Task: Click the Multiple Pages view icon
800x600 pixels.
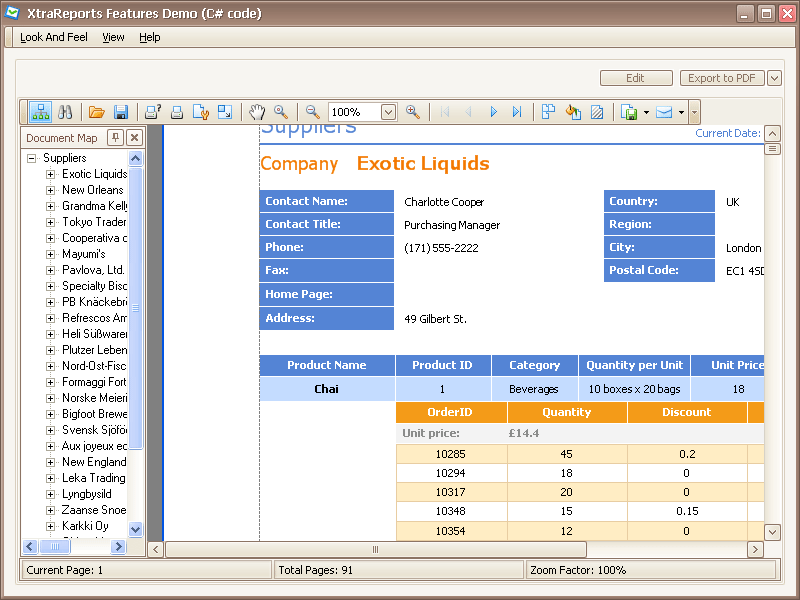Action: (x=548, y=112)
